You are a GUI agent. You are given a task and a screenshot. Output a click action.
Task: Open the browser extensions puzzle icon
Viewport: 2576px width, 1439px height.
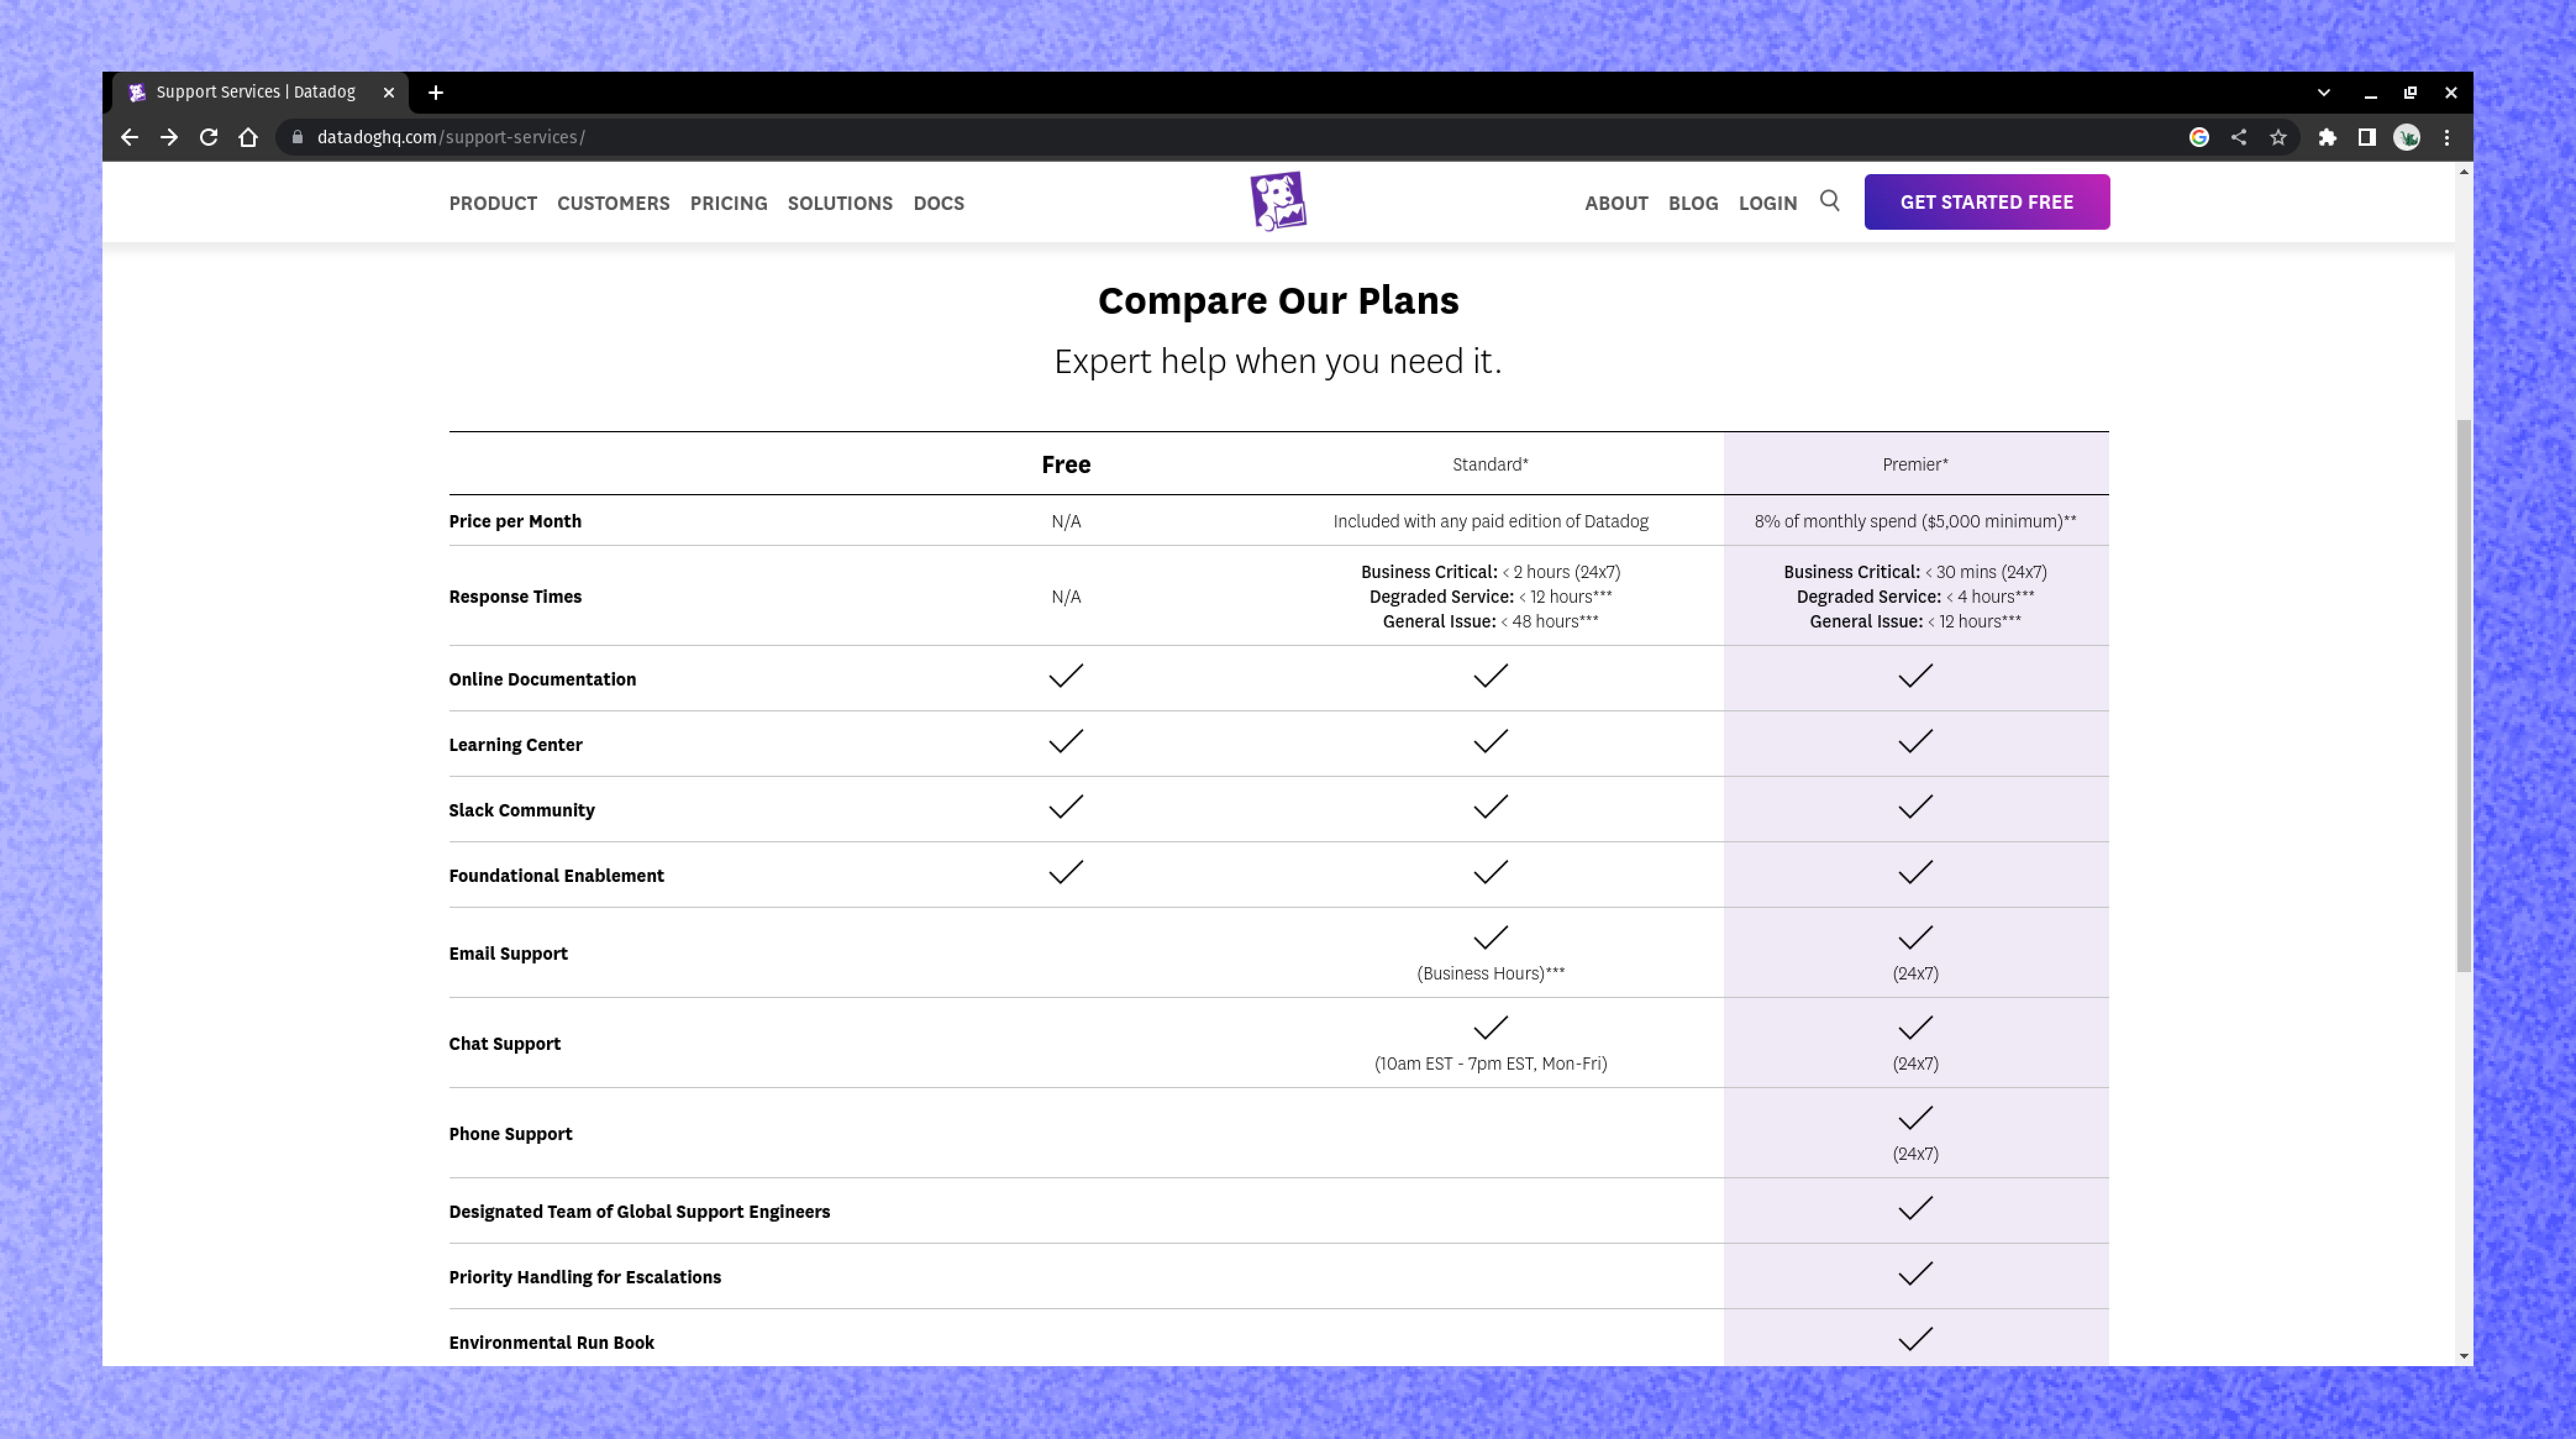pos(2326,137)
